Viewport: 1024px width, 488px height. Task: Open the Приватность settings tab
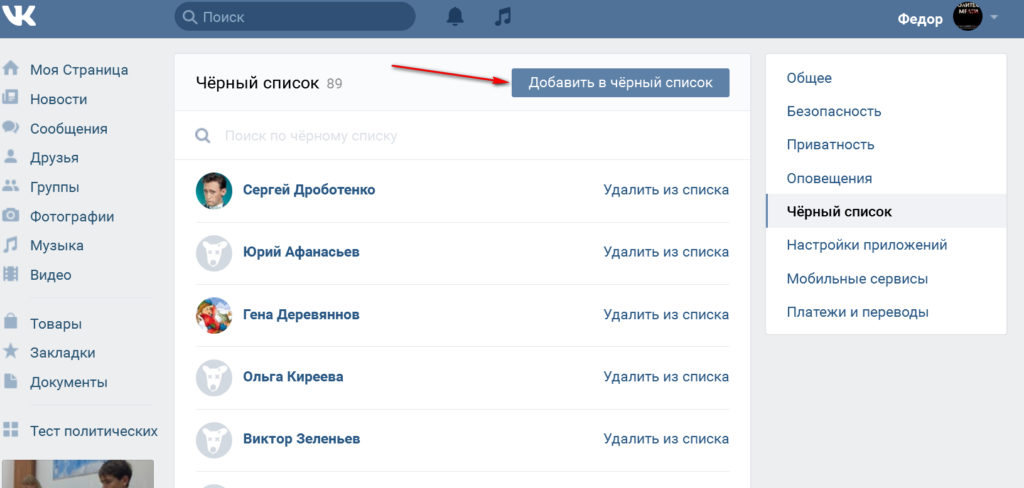click(x=886, y=144)
